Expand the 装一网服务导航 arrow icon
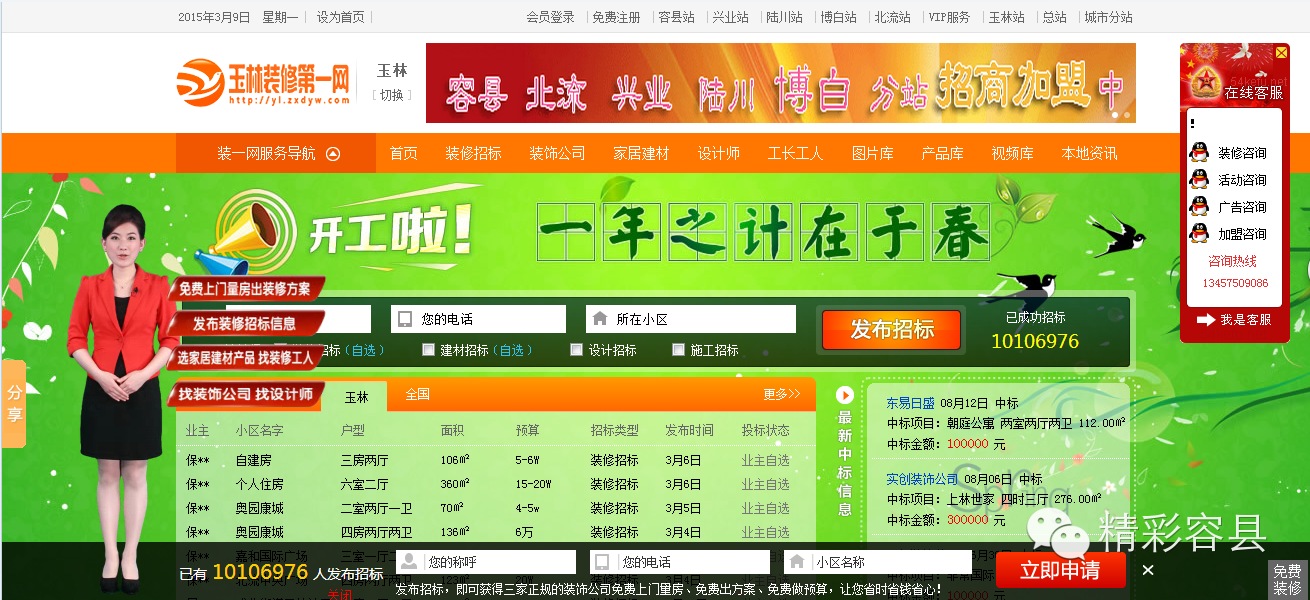1310x600 pixels. [x=333, y=154]
